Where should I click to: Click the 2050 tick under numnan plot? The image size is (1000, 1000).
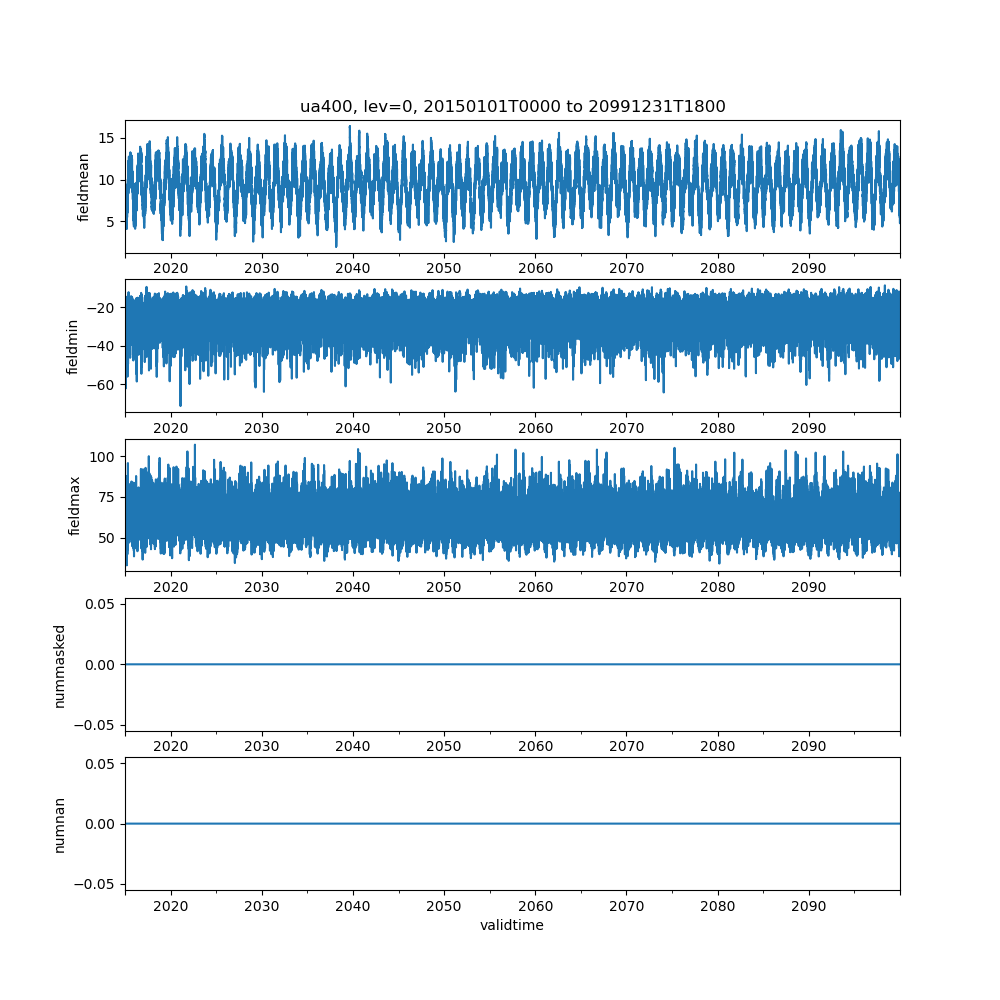pos(444,907)
